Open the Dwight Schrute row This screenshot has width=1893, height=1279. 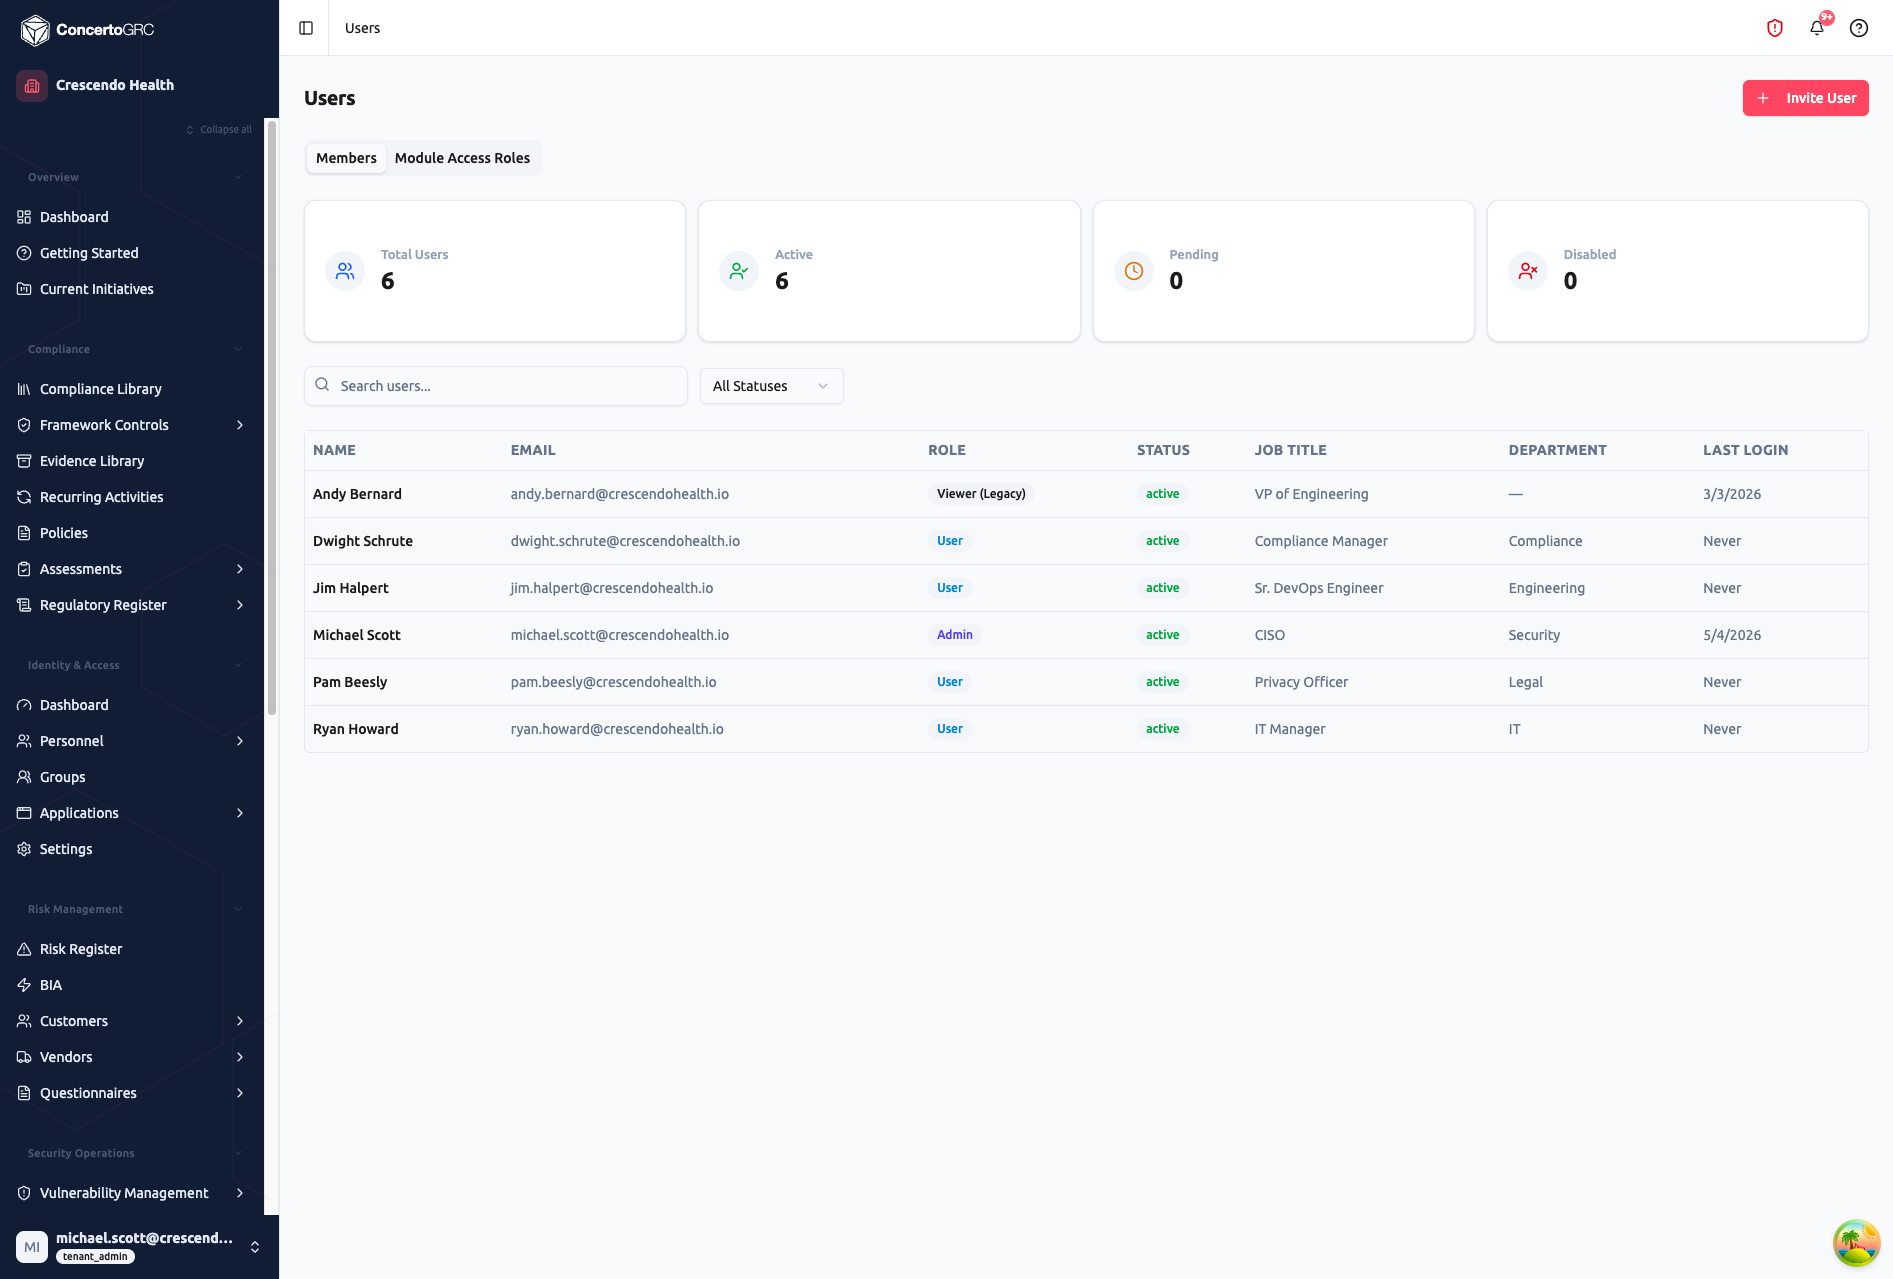(x=1086, y=541)
